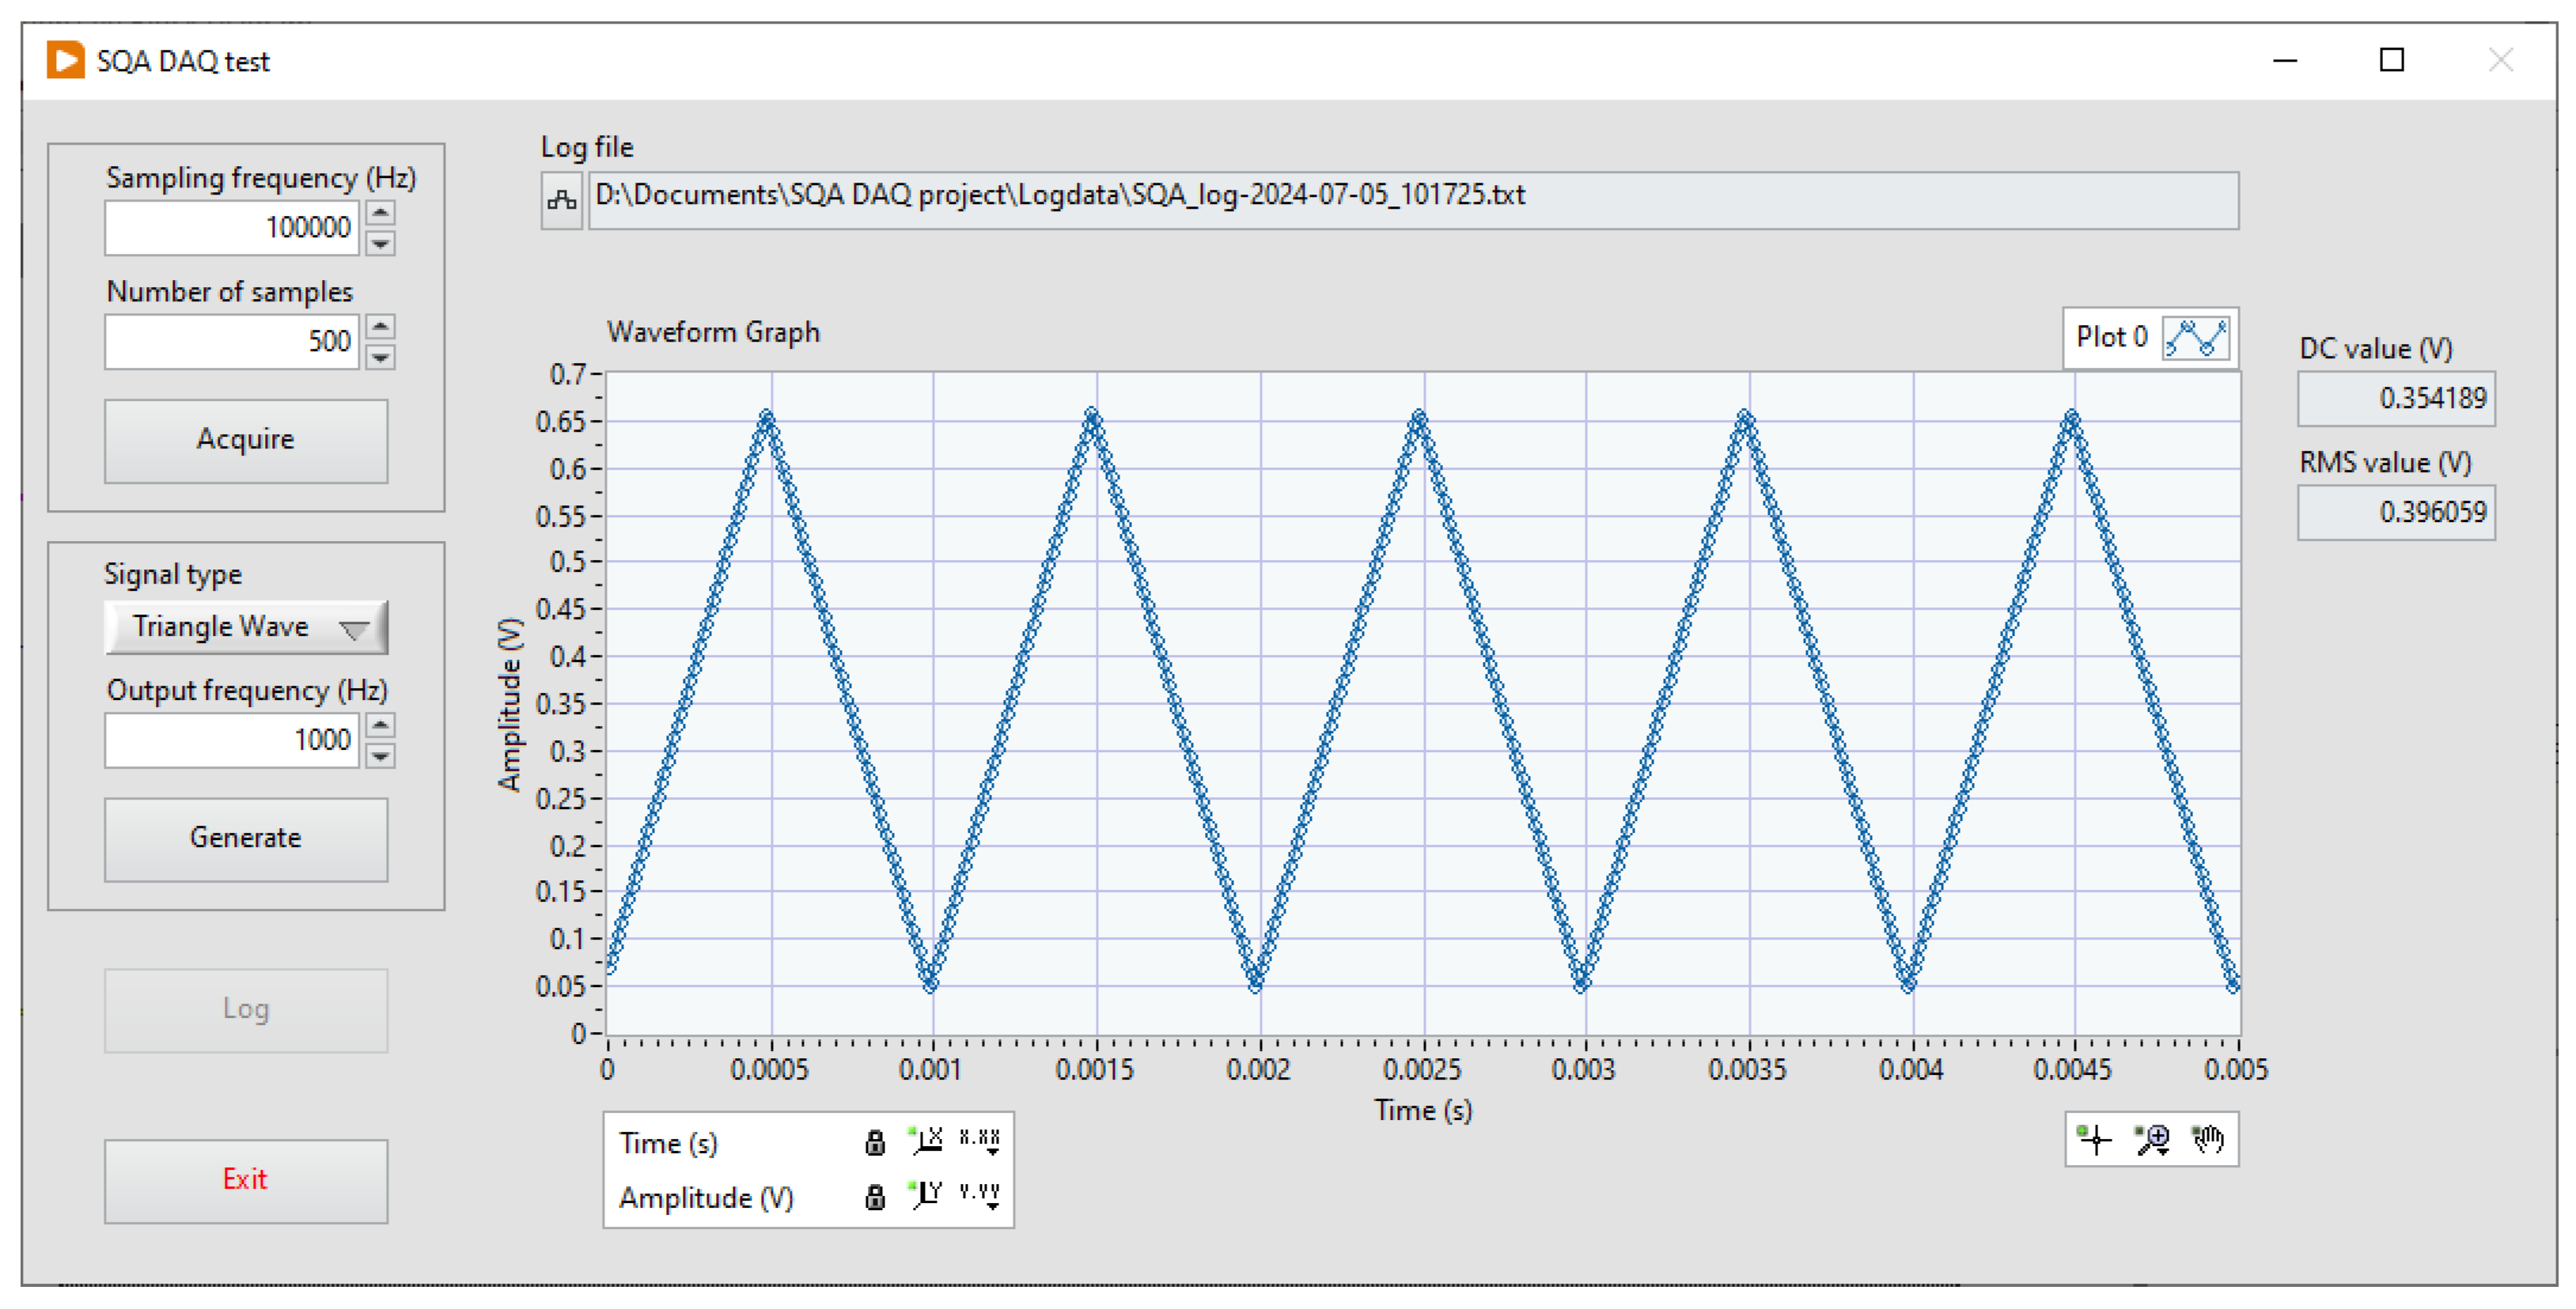Click the DC value indicator 0.354189

(2396, 399)
